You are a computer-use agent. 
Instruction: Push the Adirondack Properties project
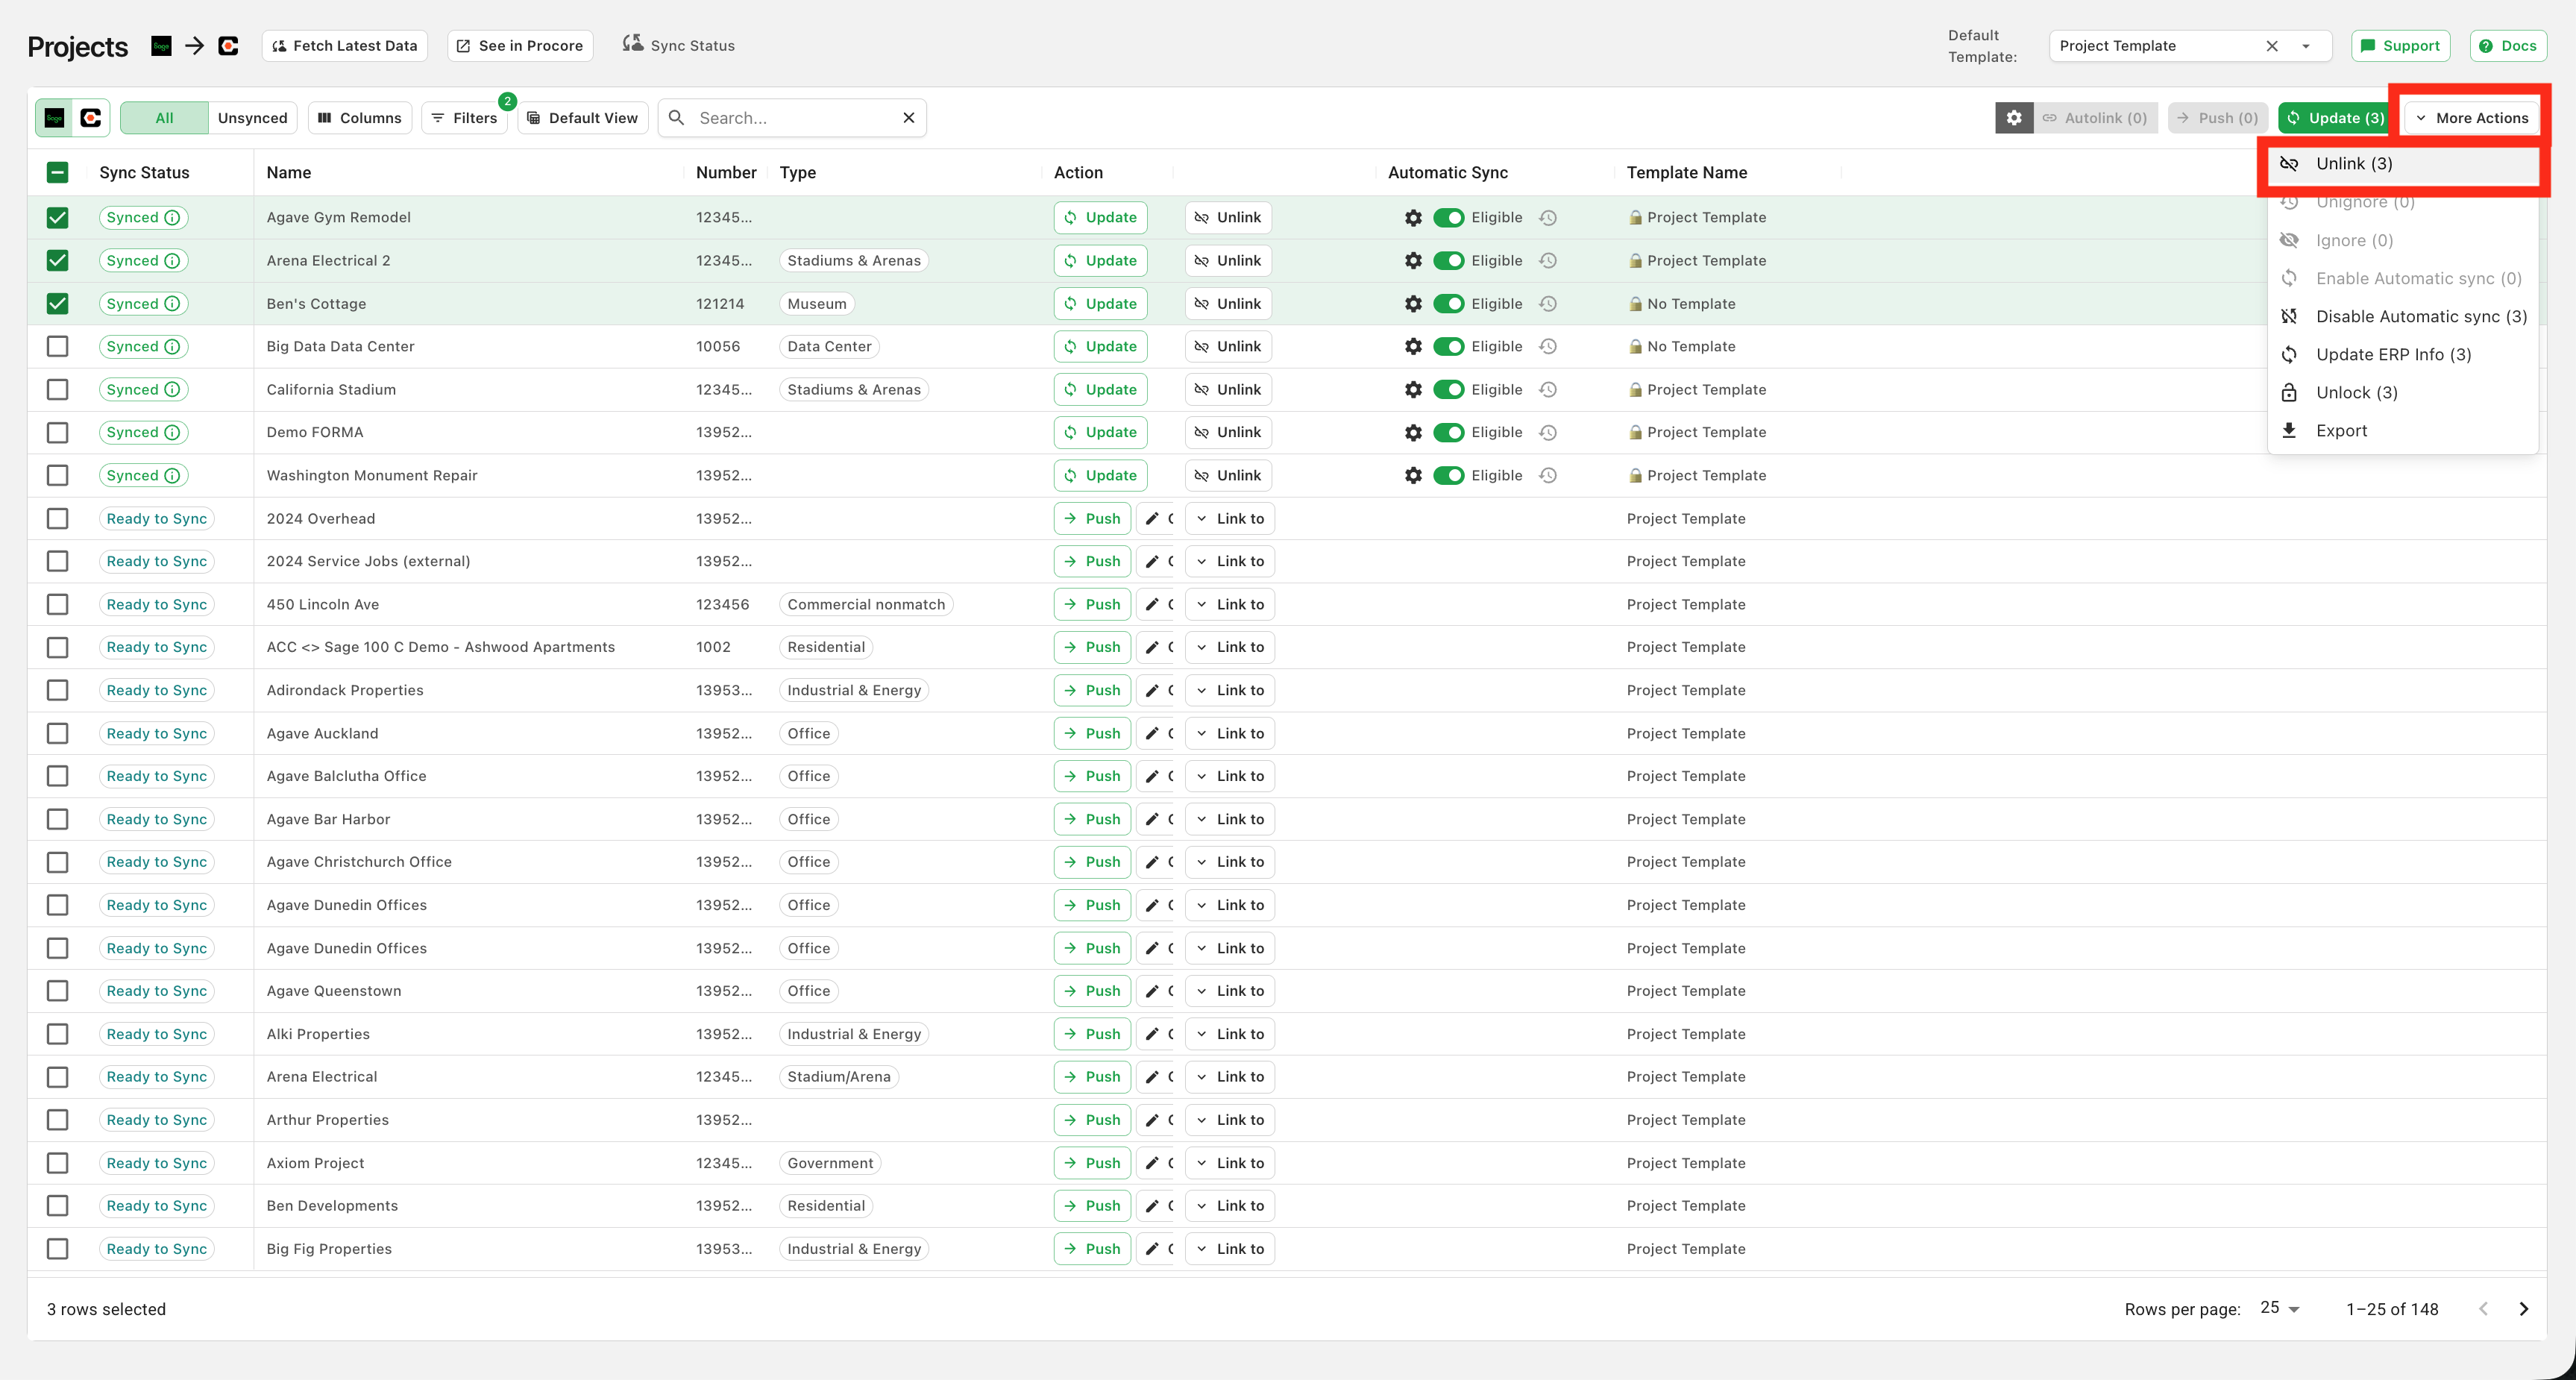(1092, 691)
